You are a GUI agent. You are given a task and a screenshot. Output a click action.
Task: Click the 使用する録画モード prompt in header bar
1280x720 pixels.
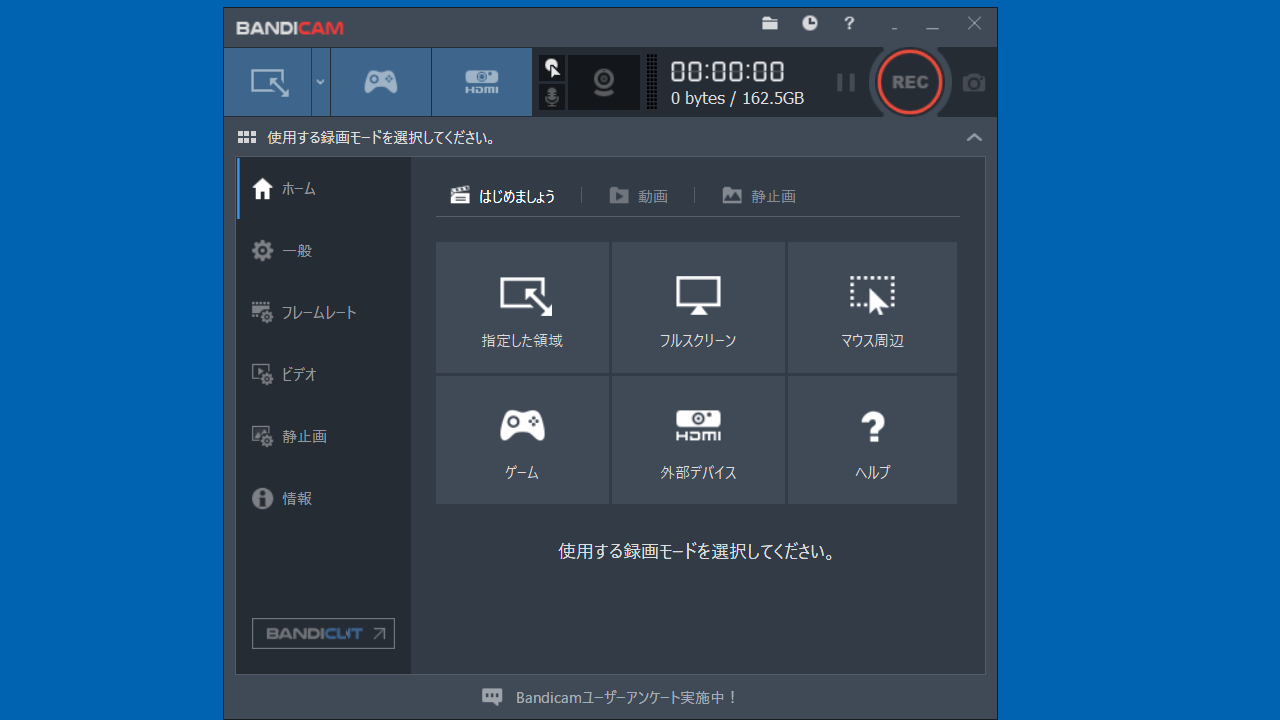tap(382, 137)
